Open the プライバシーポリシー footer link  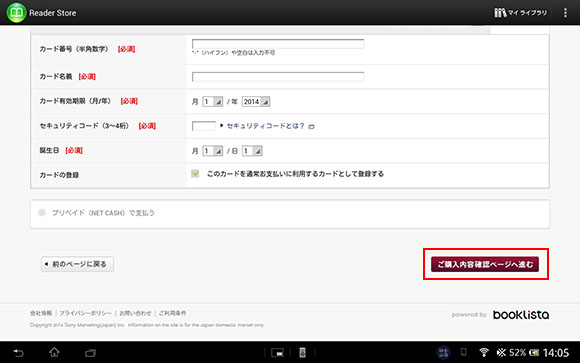coord(85,313)
